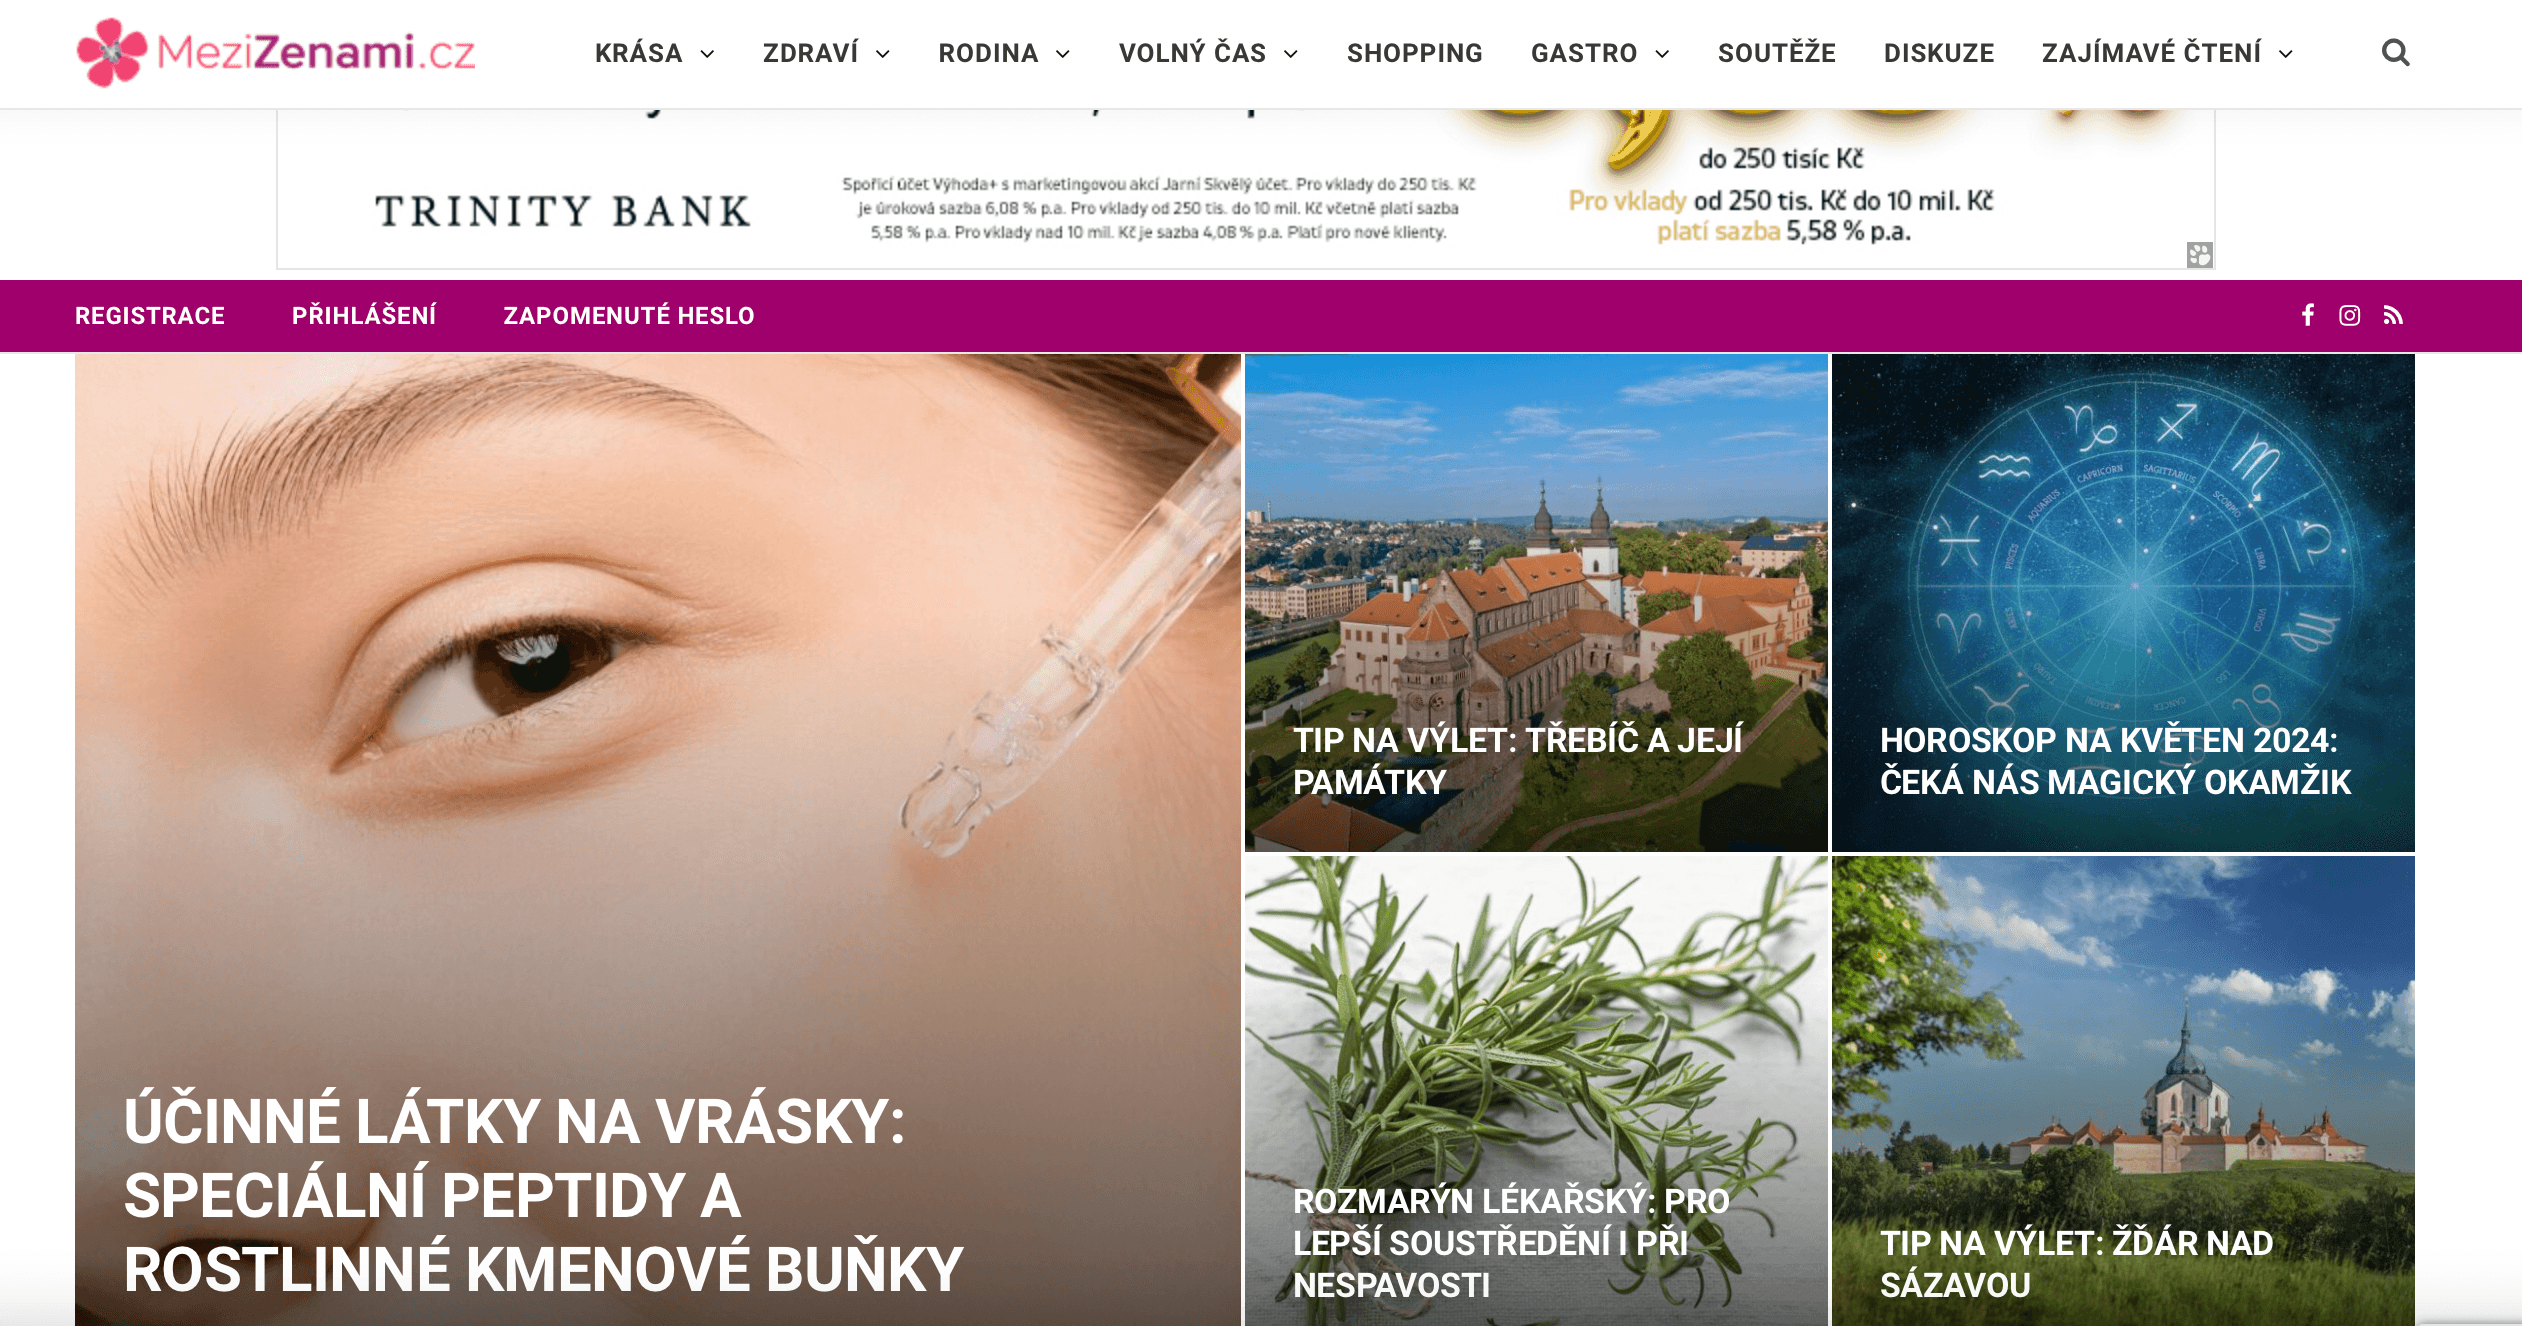The height and width of the screenshot is (1326, 2522).
Task: Open the Zapomenuté heslo link
Action: (x=628, y=316)
